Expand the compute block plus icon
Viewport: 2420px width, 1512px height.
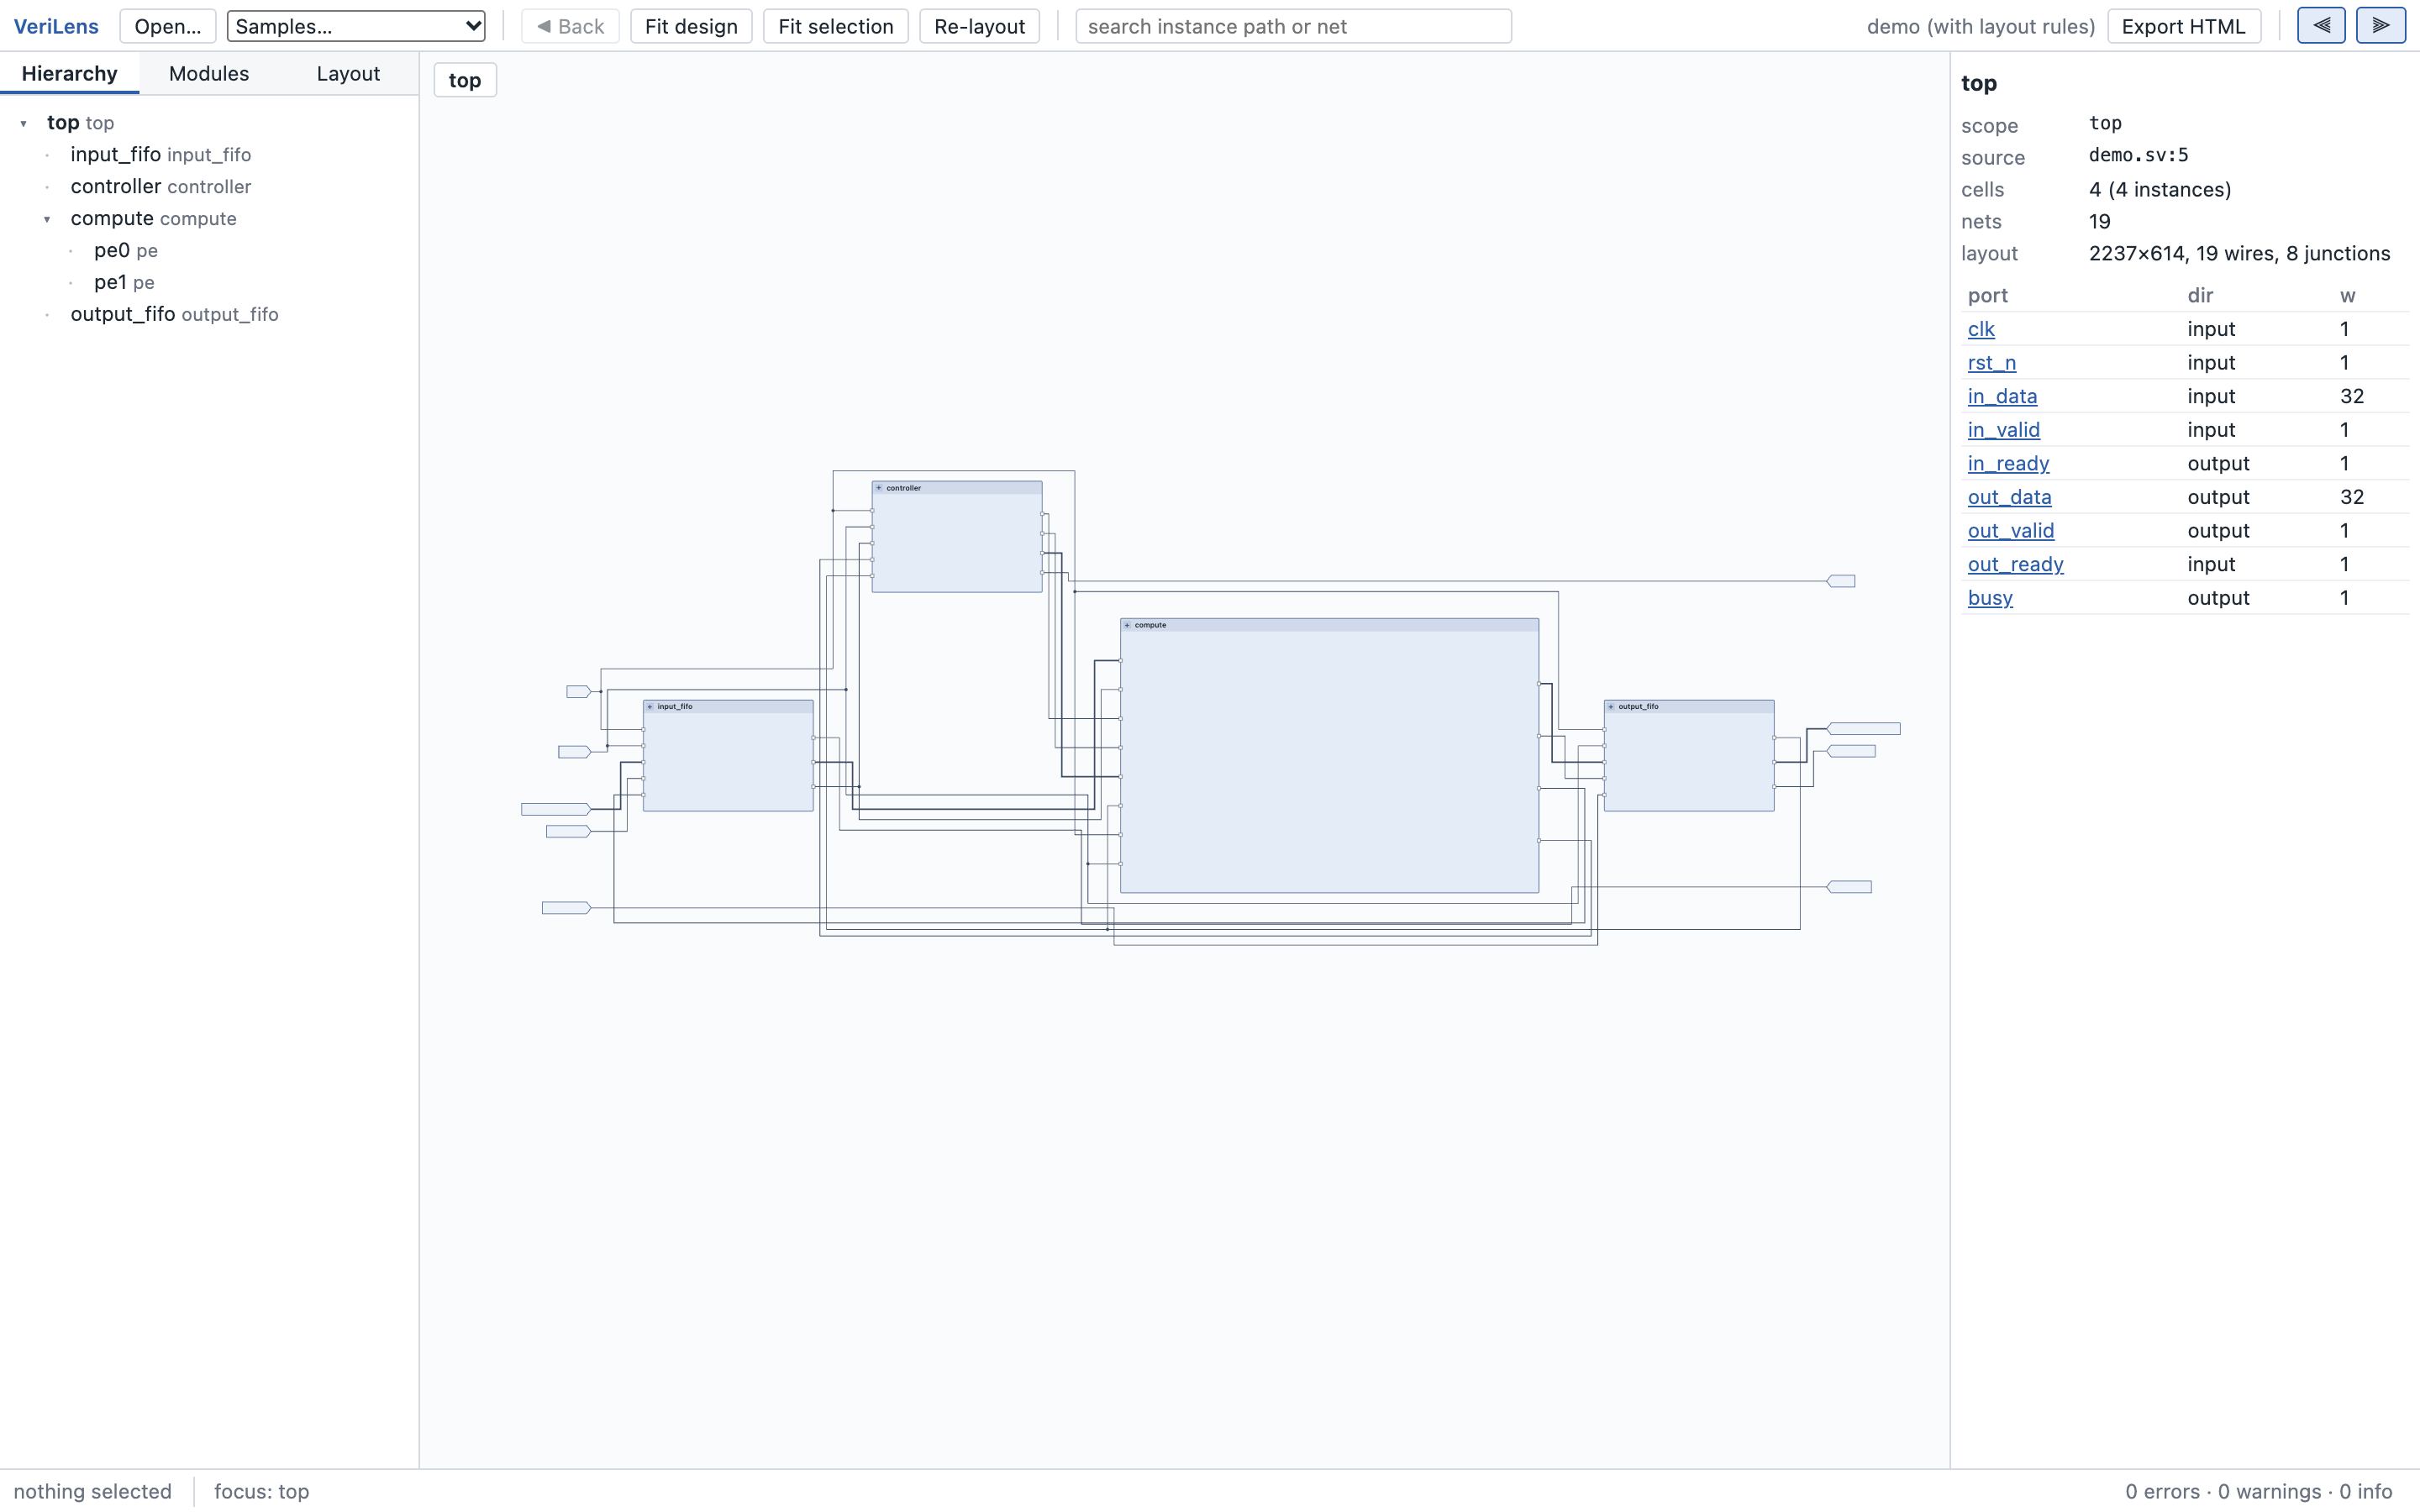tap(1127, 625)
